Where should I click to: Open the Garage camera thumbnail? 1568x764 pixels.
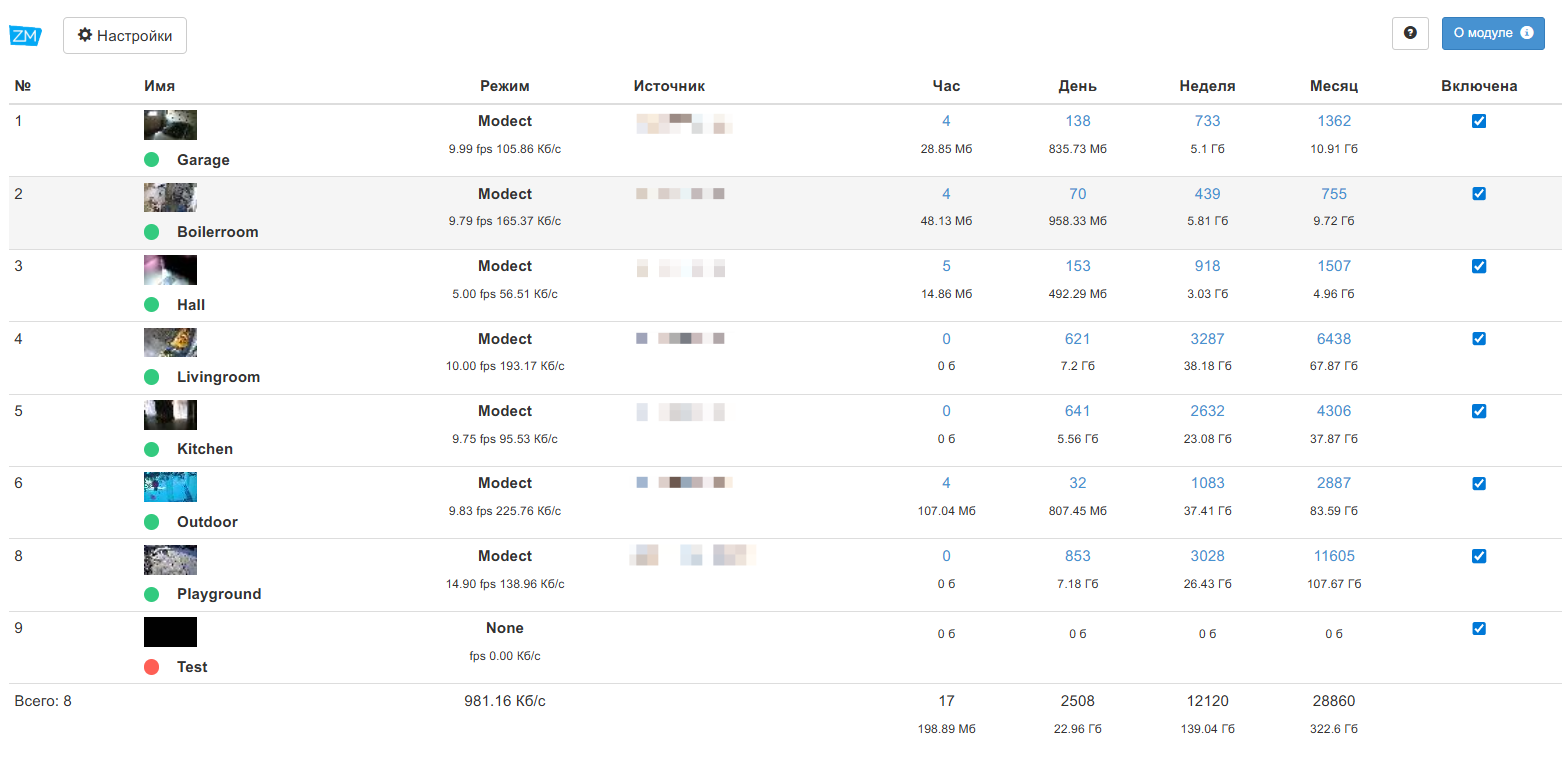(x=170, y=125)
